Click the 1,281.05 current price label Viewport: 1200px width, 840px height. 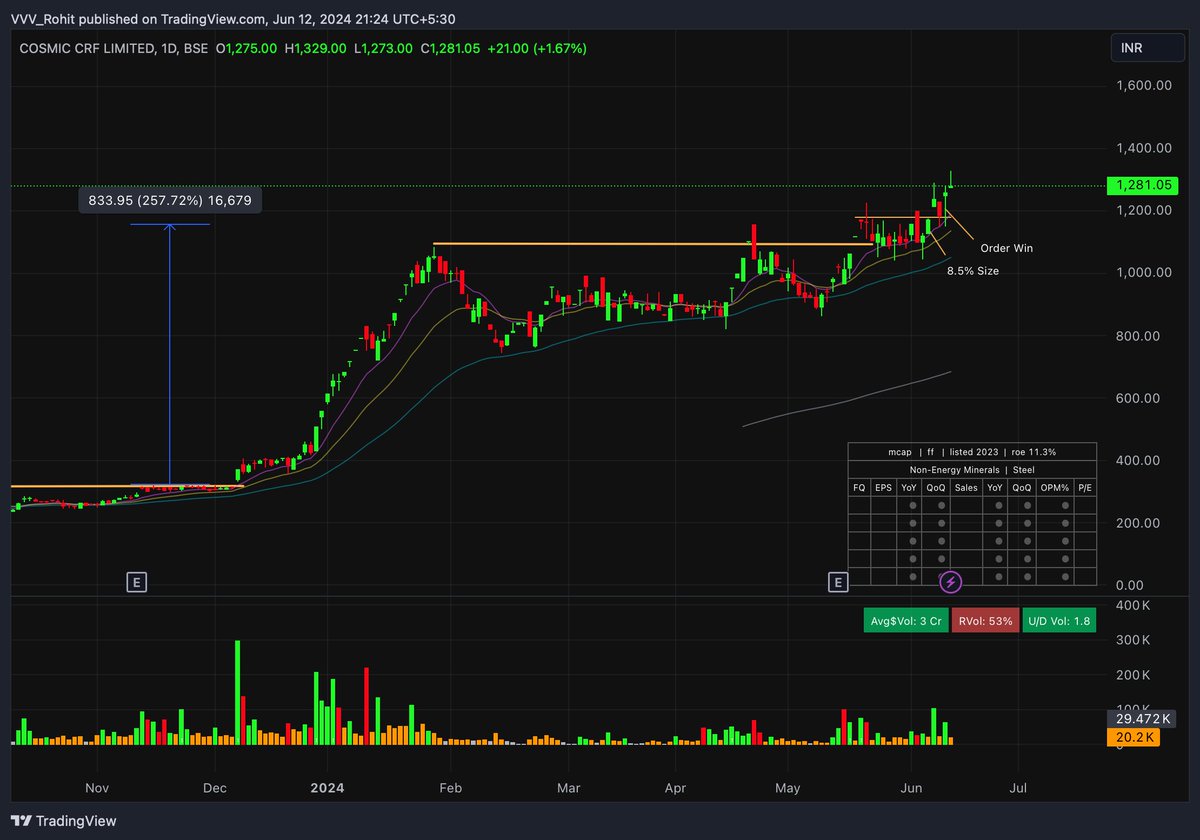[1142, 185]
